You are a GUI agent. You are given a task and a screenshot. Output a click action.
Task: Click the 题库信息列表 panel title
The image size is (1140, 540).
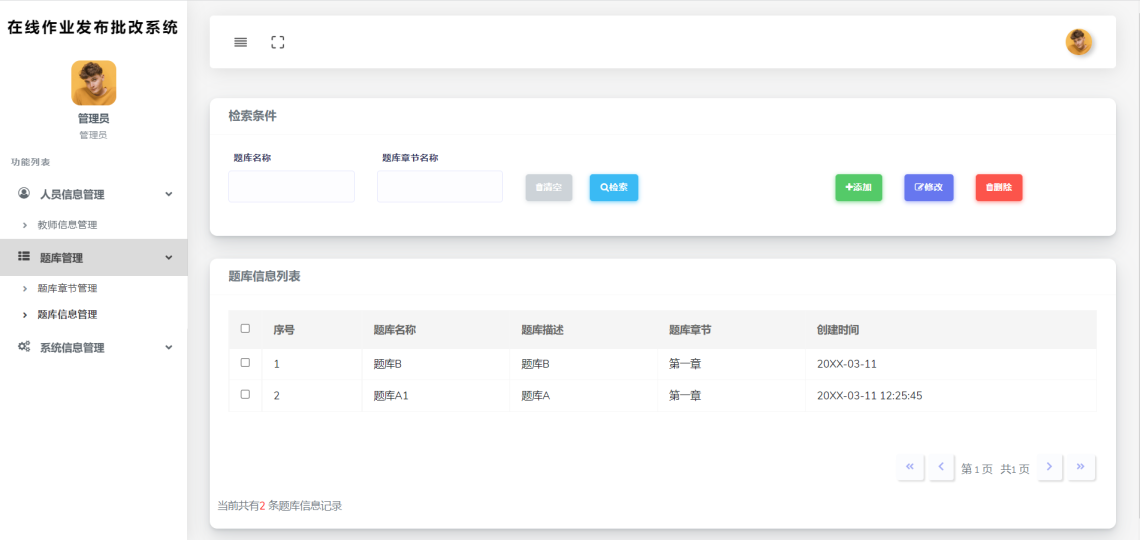point(265,276)
